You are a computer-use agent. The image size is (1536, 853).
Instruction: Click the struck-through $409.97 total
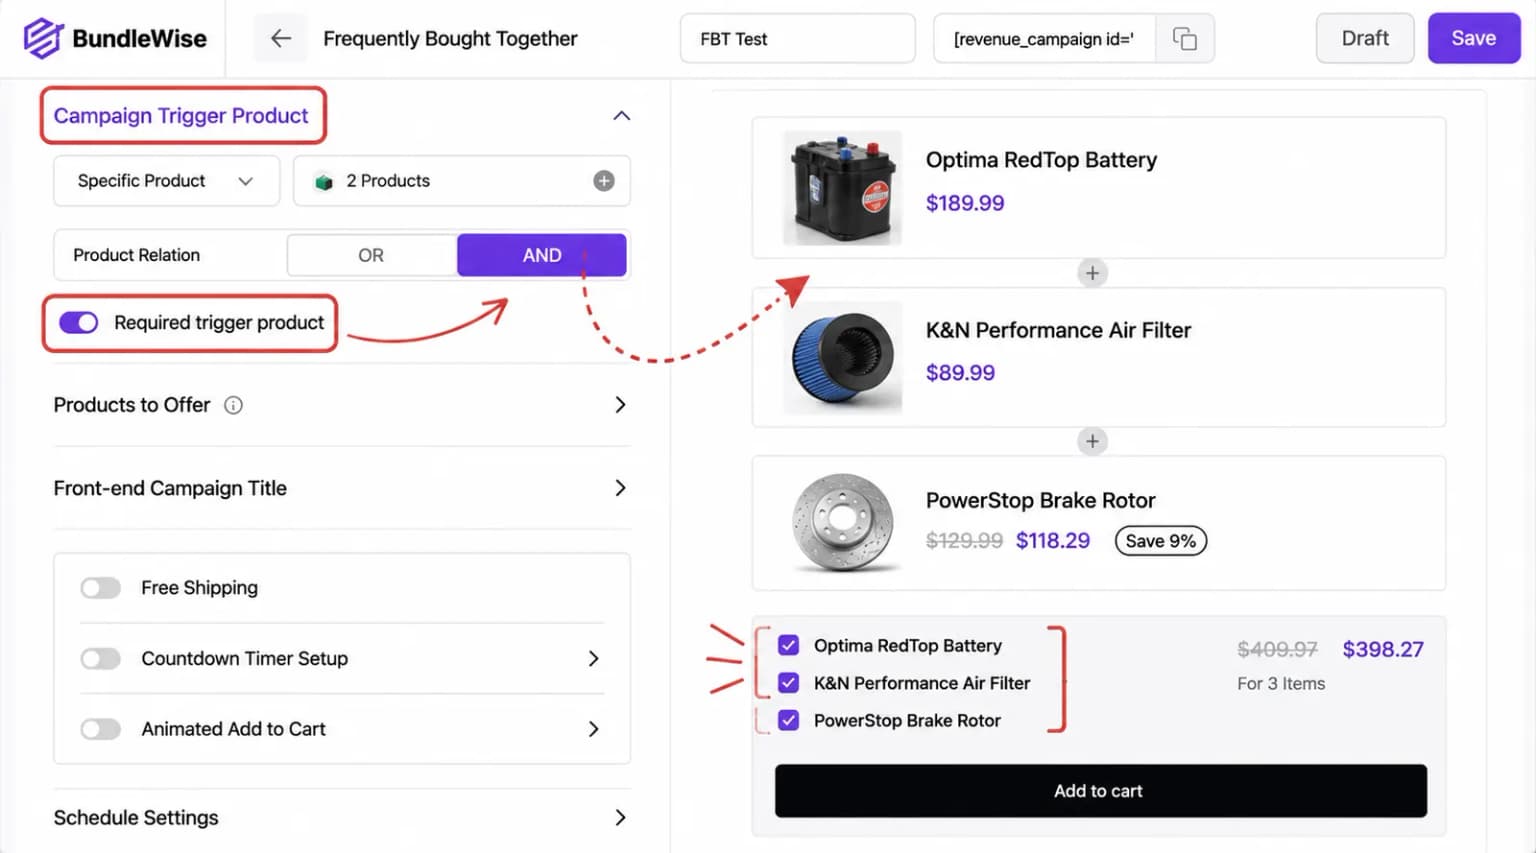point(1277,649)
